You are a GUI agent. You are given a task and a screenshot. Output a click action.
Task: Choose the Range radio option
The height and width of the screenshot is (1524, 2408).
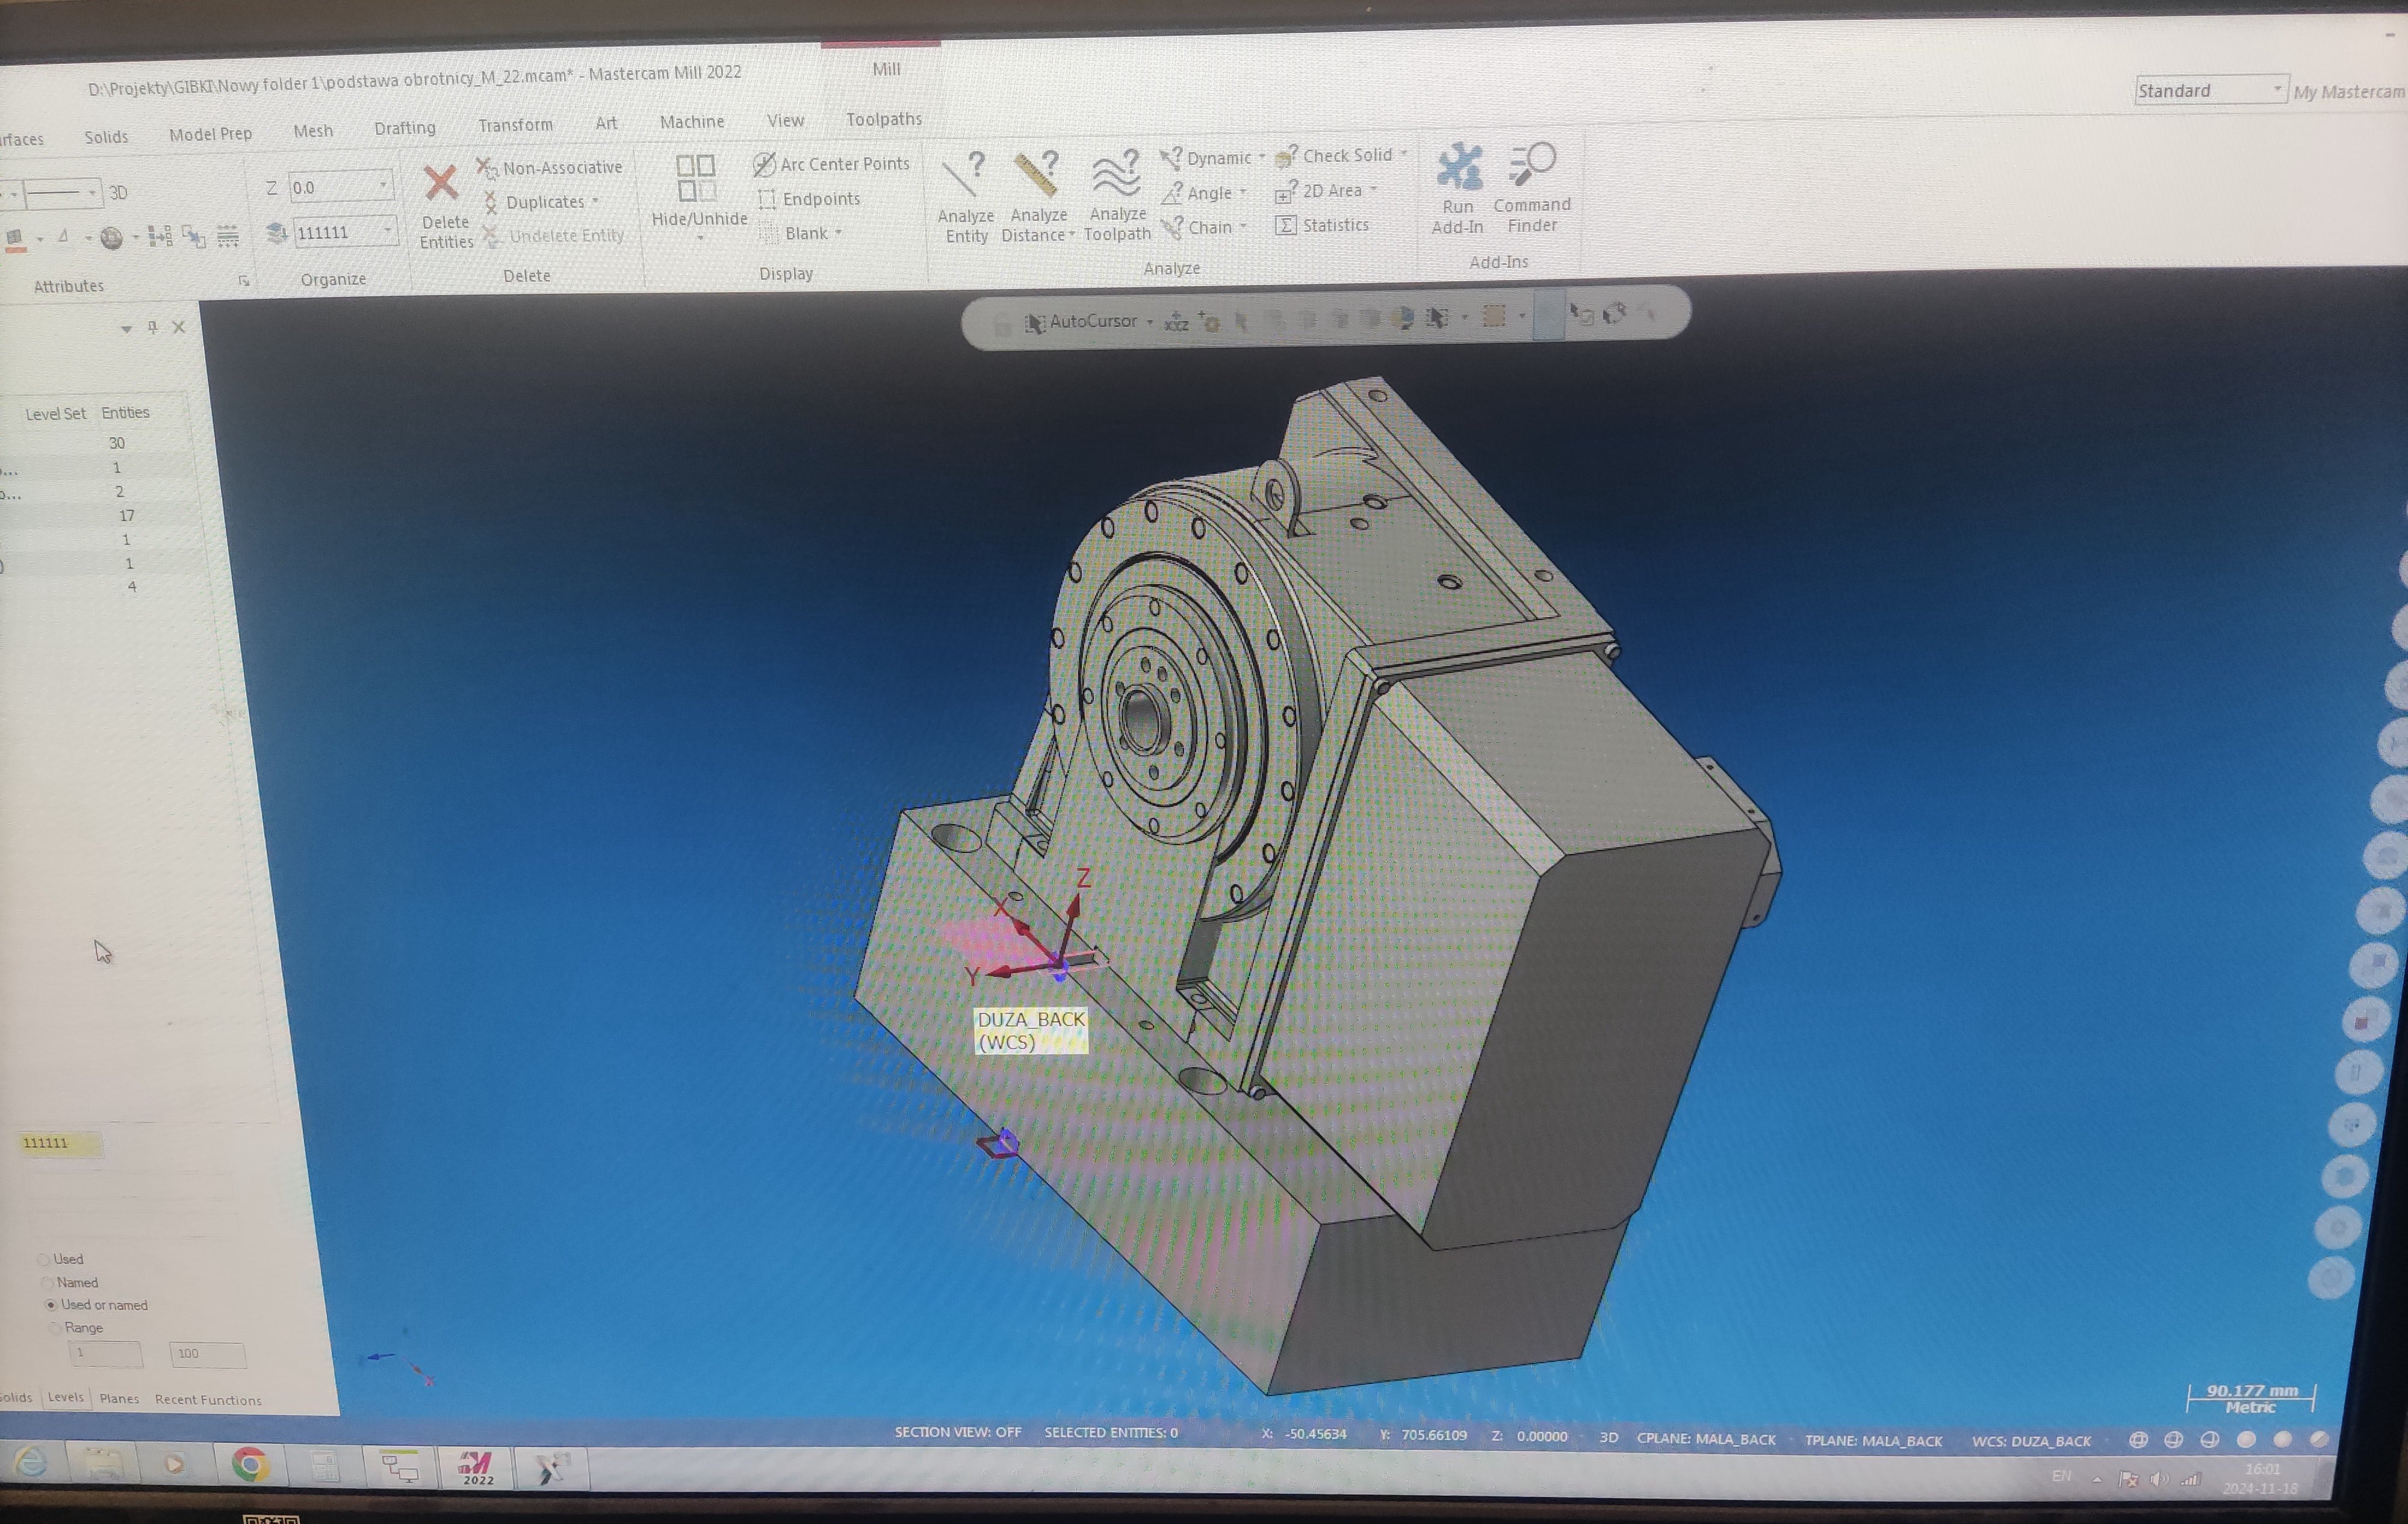pos(54,1328)
